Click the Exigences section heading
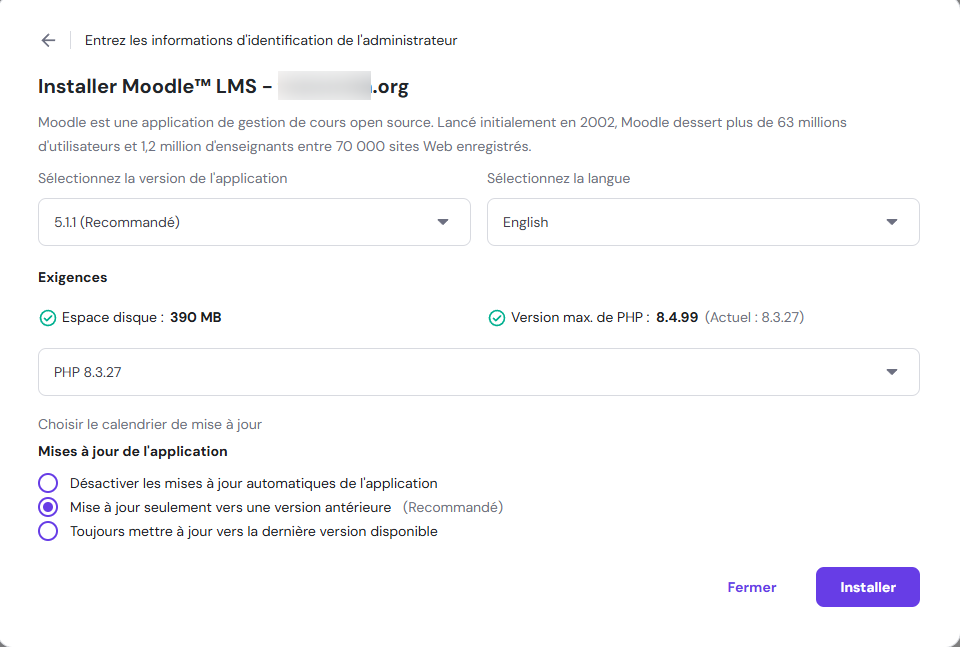This screenshot has width=960, height=647. pyautogui.click(x=74, y=277)
